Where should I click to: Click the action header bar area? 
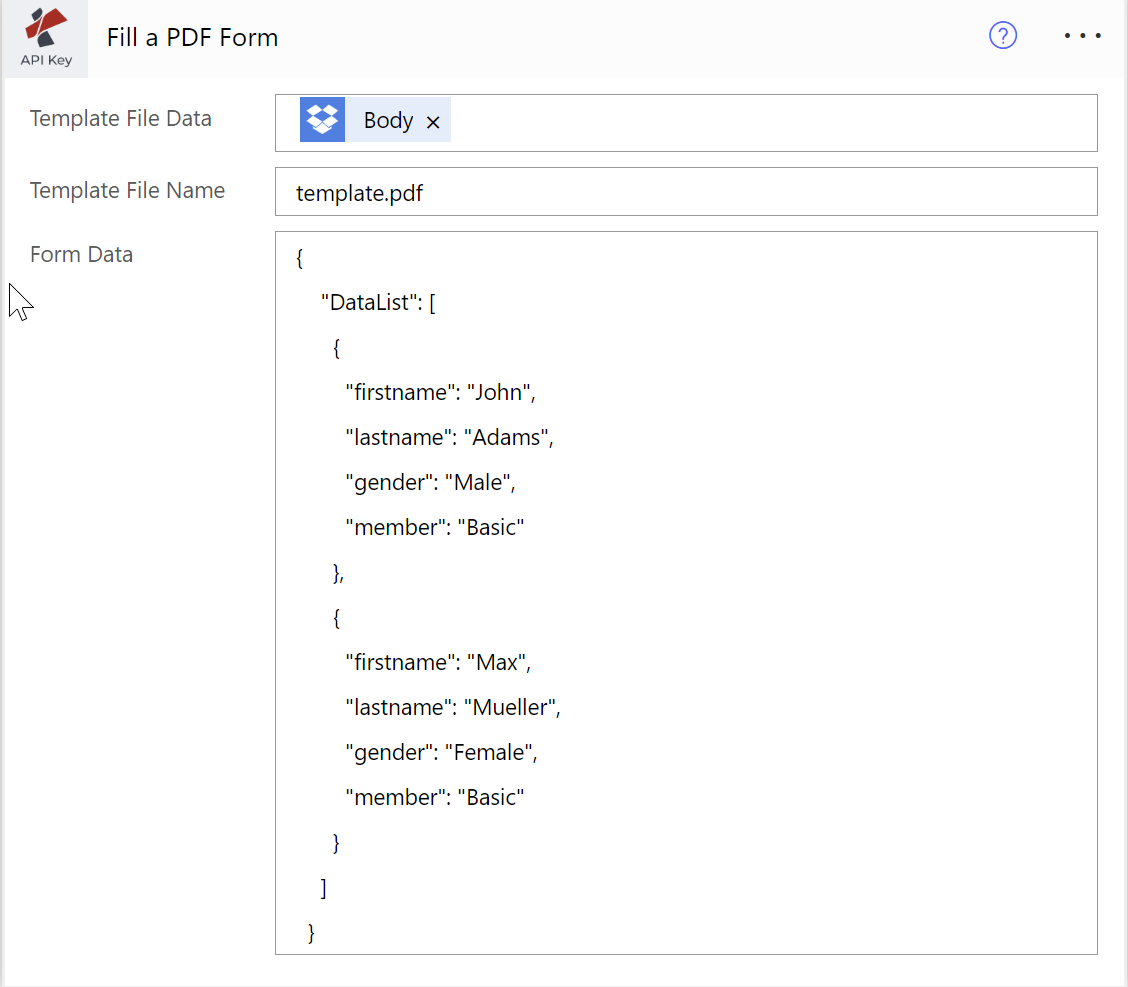coord(600,37)
